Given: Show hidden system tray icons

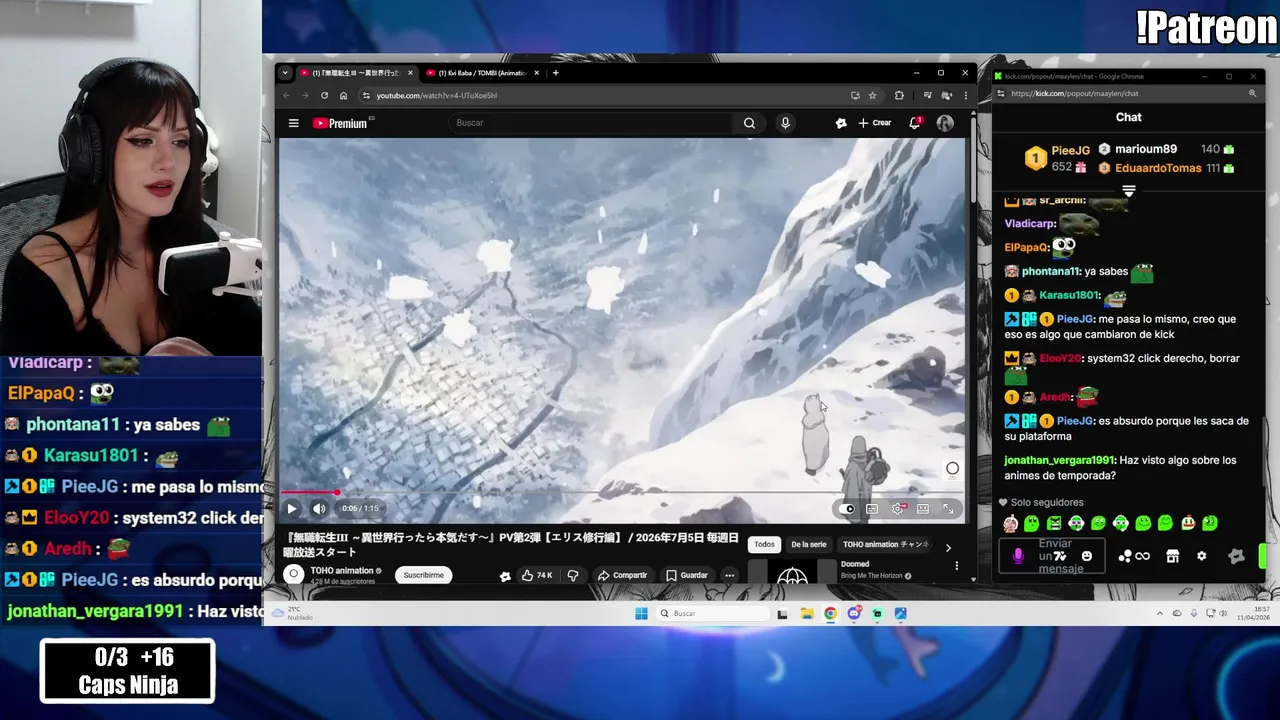Looking at the screenshot, I should click(1160, 613).
